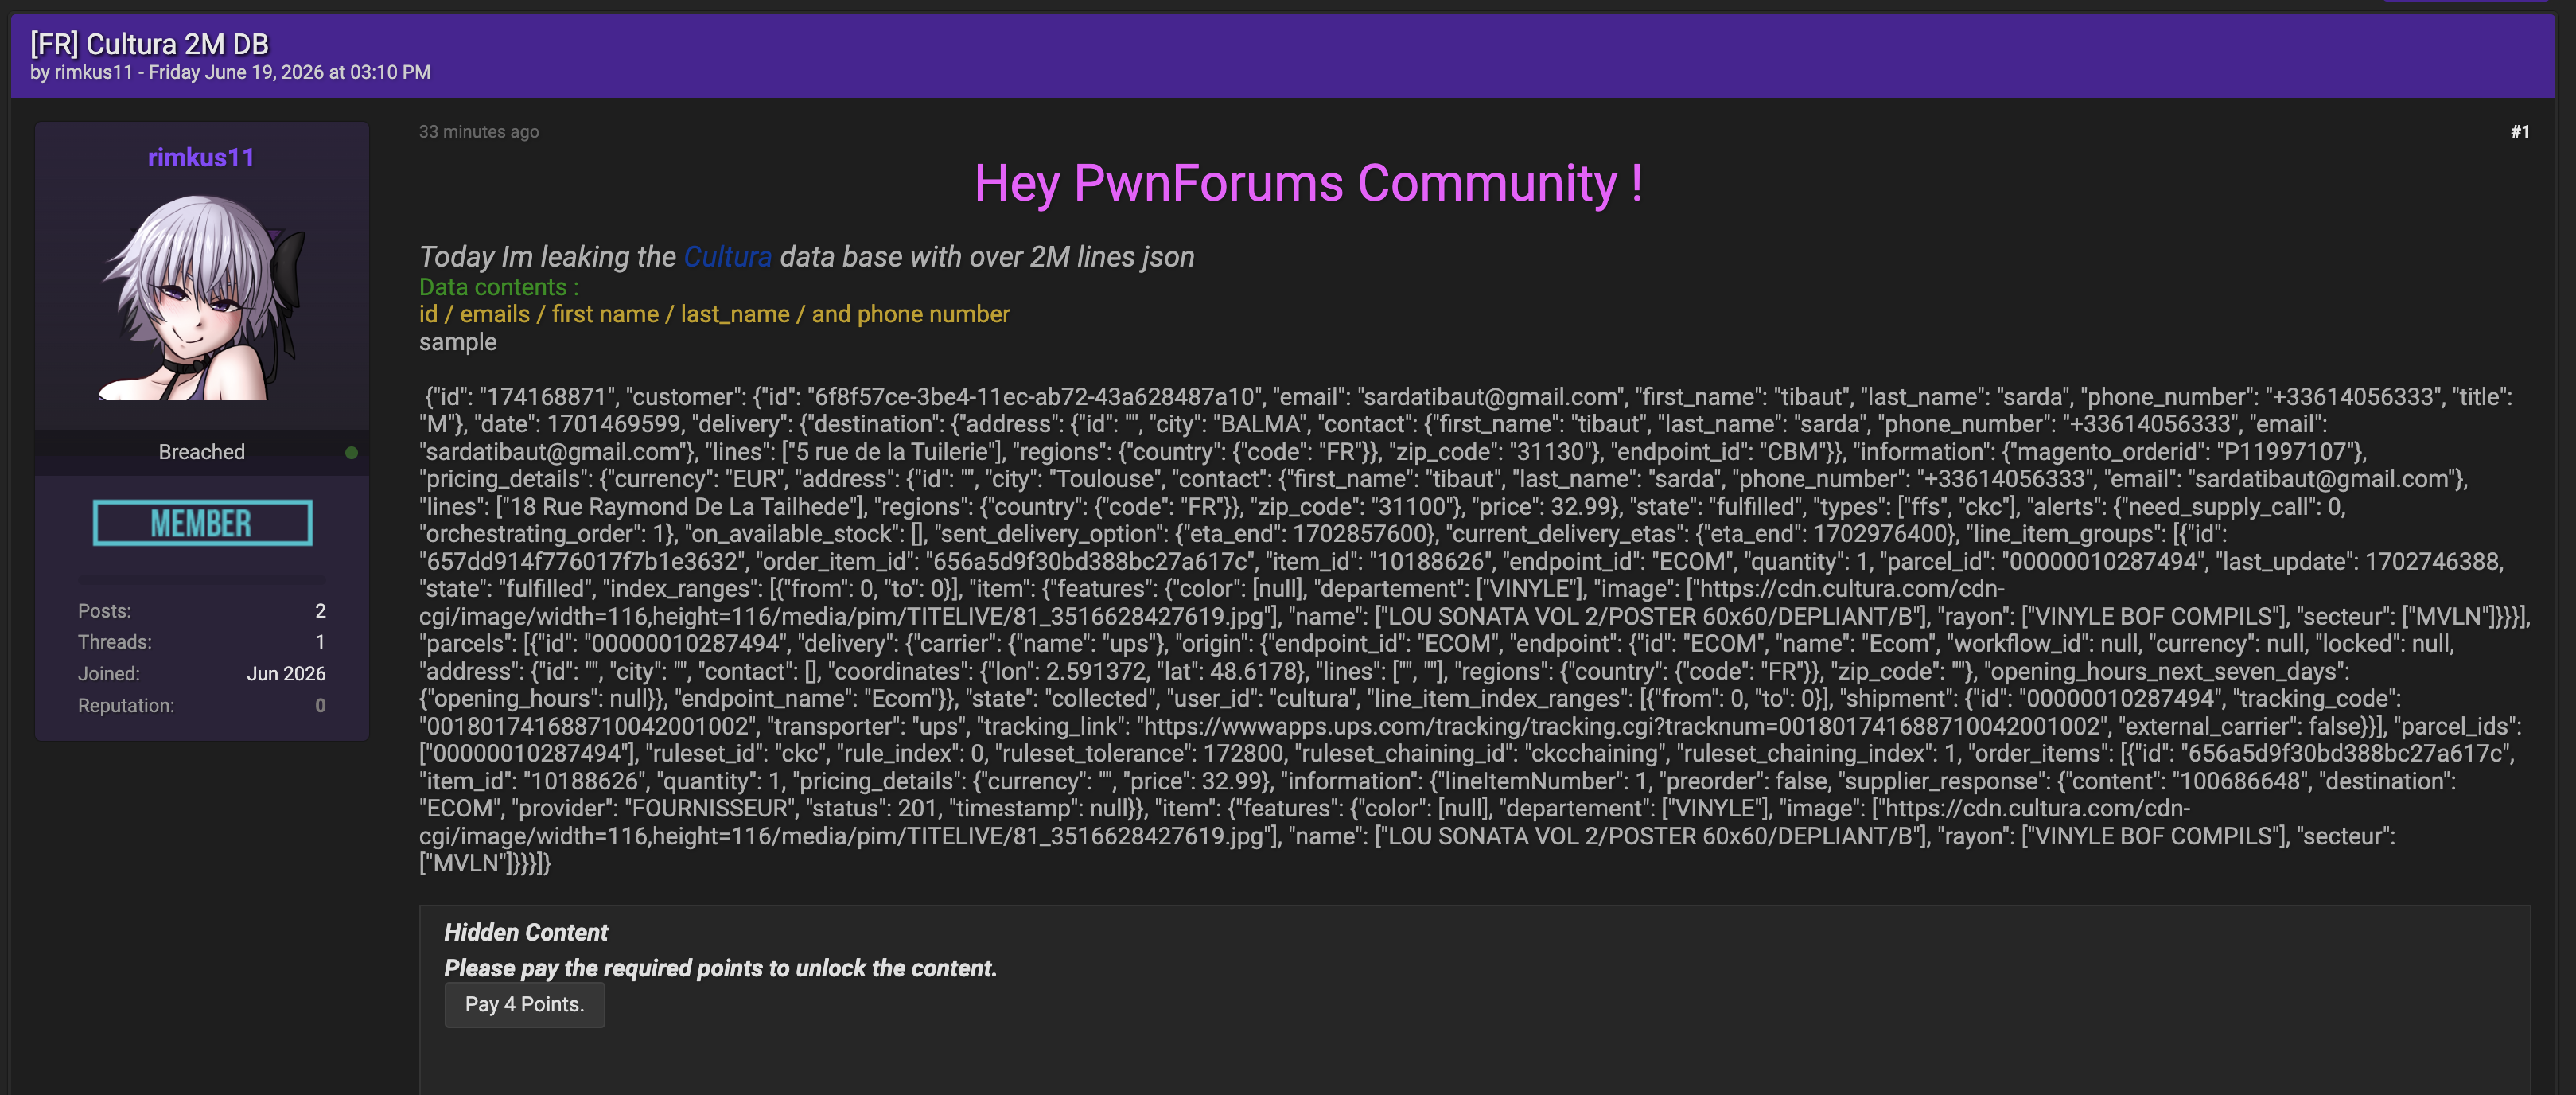Image resolution: width=2576 pixels, height=1095 pixels.
Task: Open rimkus11's anime avatar image
Action: (203, 297)
